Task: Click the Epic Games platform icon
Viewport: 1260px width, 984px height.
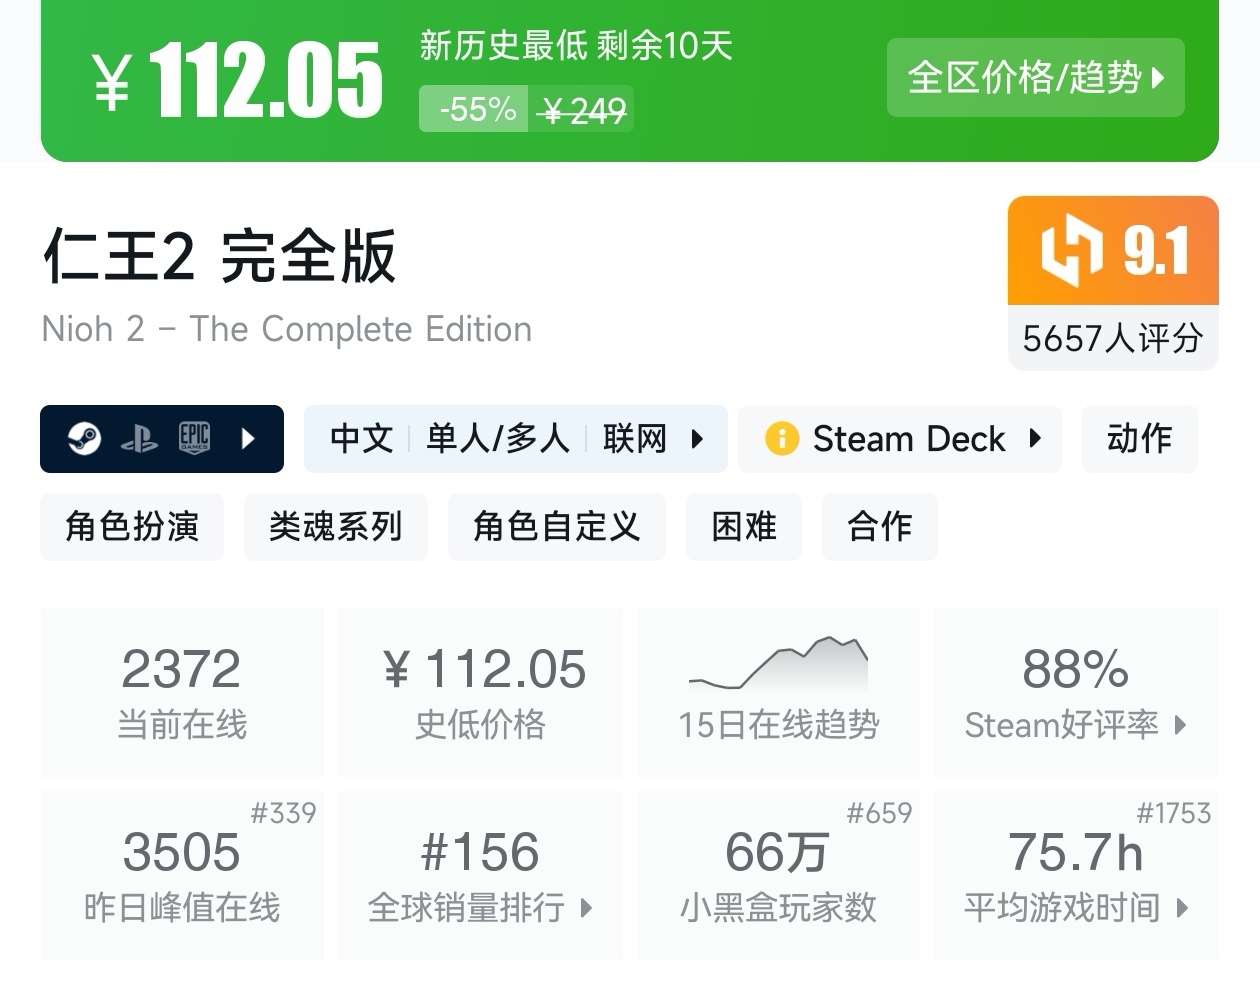Action: coord(193,438)
